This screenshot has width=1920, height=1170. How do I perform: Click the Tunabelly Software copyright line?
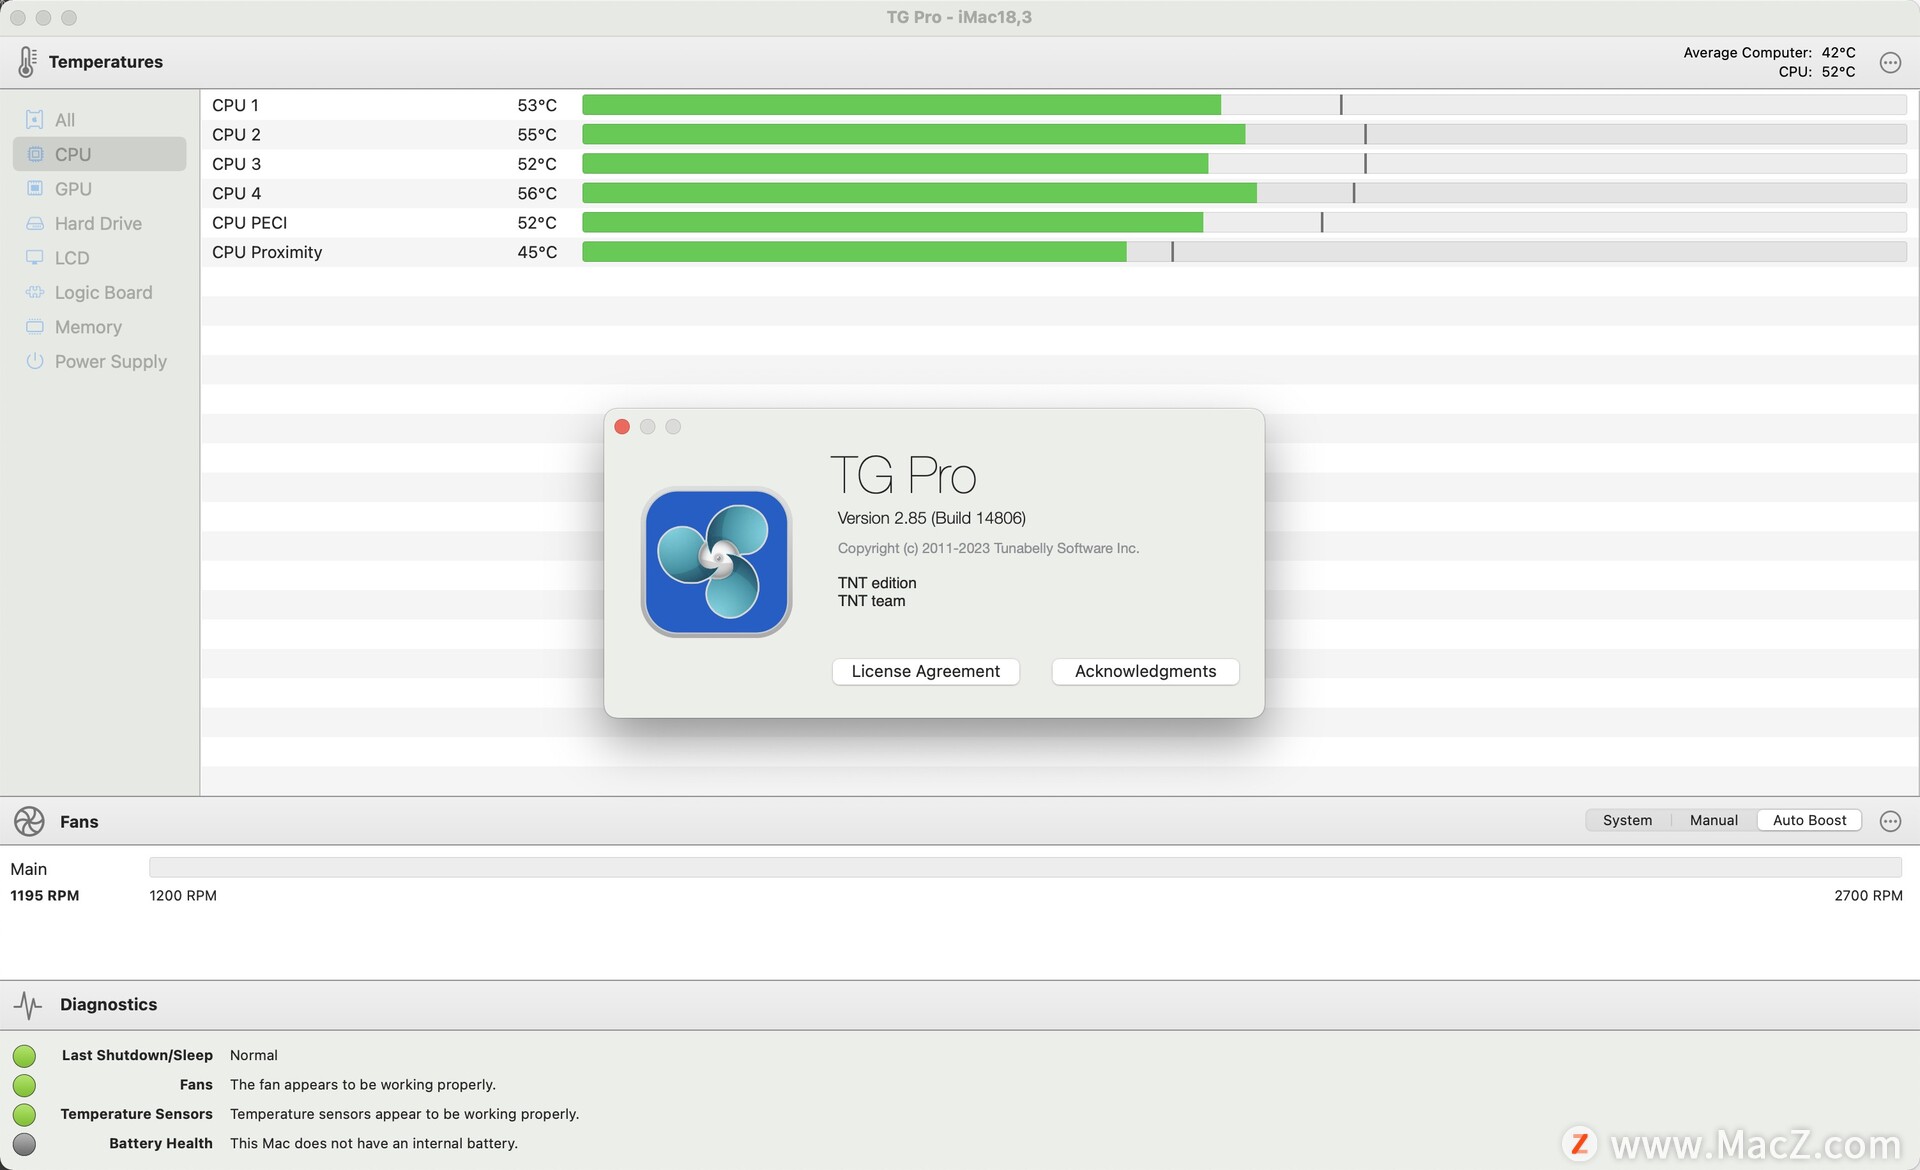coord(988,548)
